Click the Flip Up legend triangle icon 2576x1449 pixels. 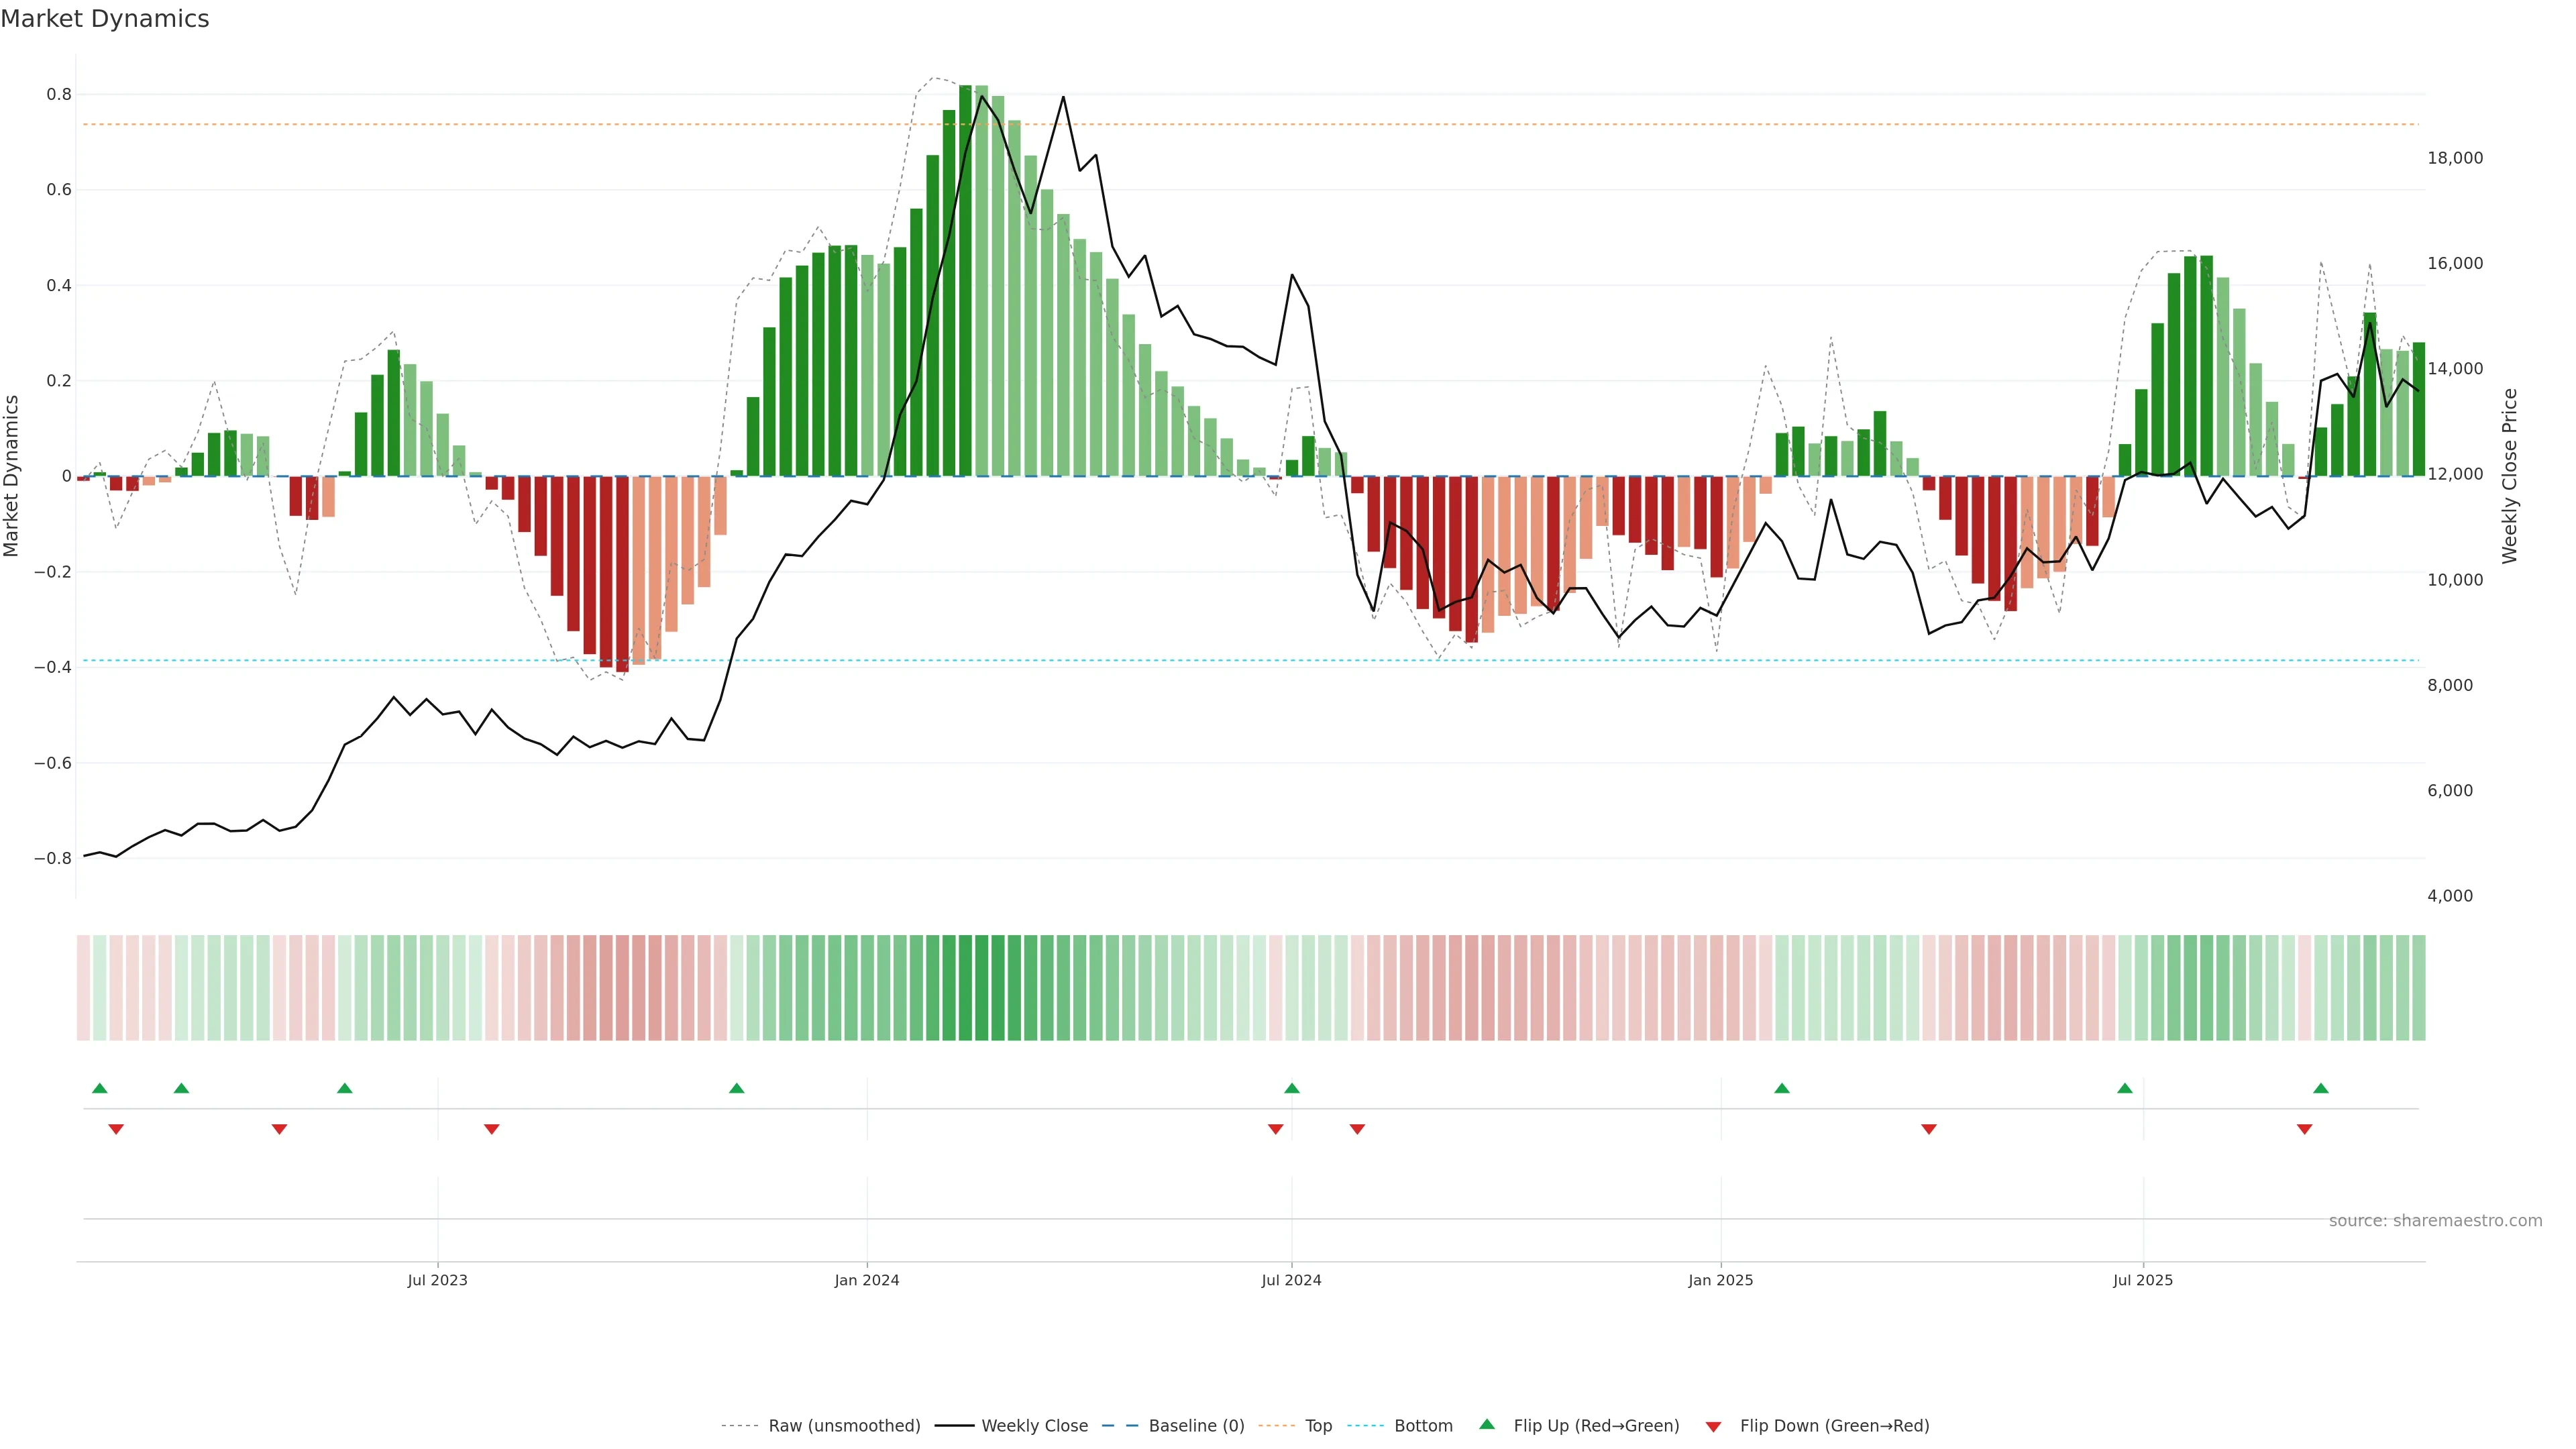point(1486,1424)
